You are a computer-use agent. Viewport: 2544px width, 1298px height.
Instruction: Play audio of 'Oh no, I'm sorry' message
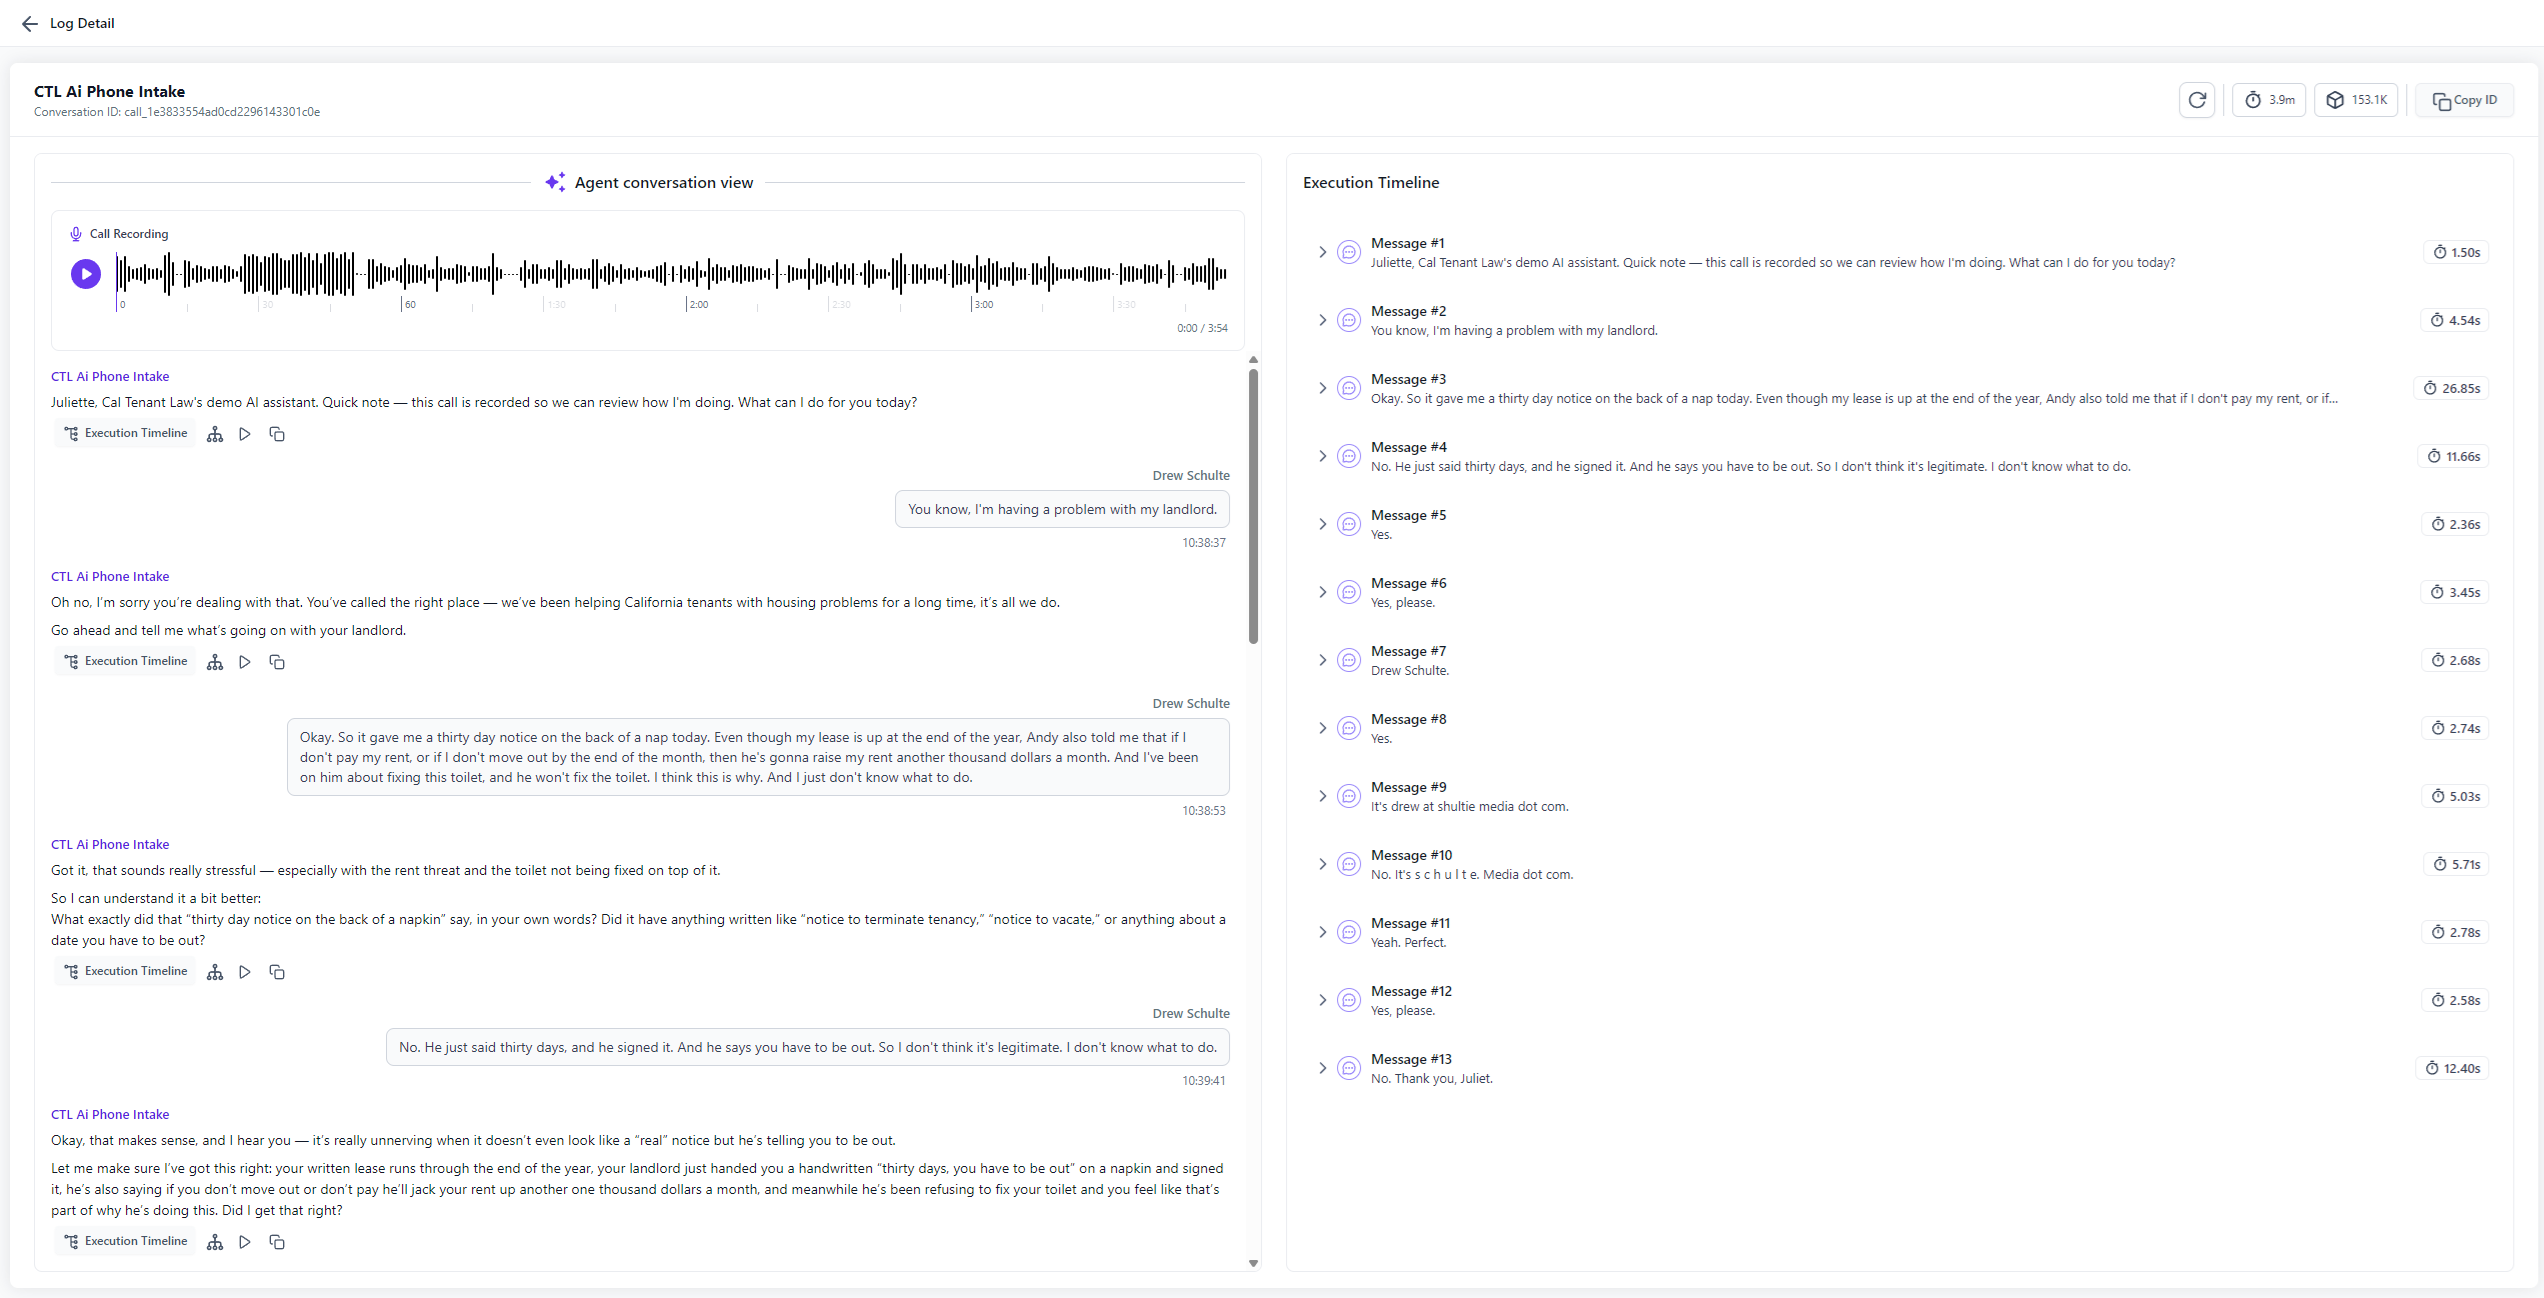click(245, 662)
